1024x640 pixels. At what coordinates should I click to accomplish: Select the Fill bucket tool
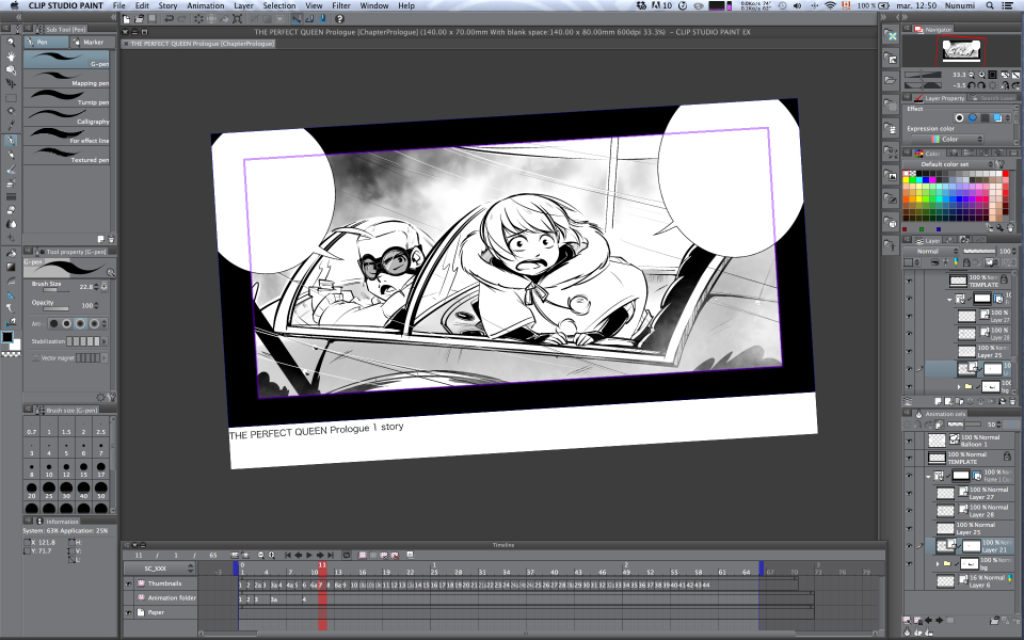coord(10,253)
